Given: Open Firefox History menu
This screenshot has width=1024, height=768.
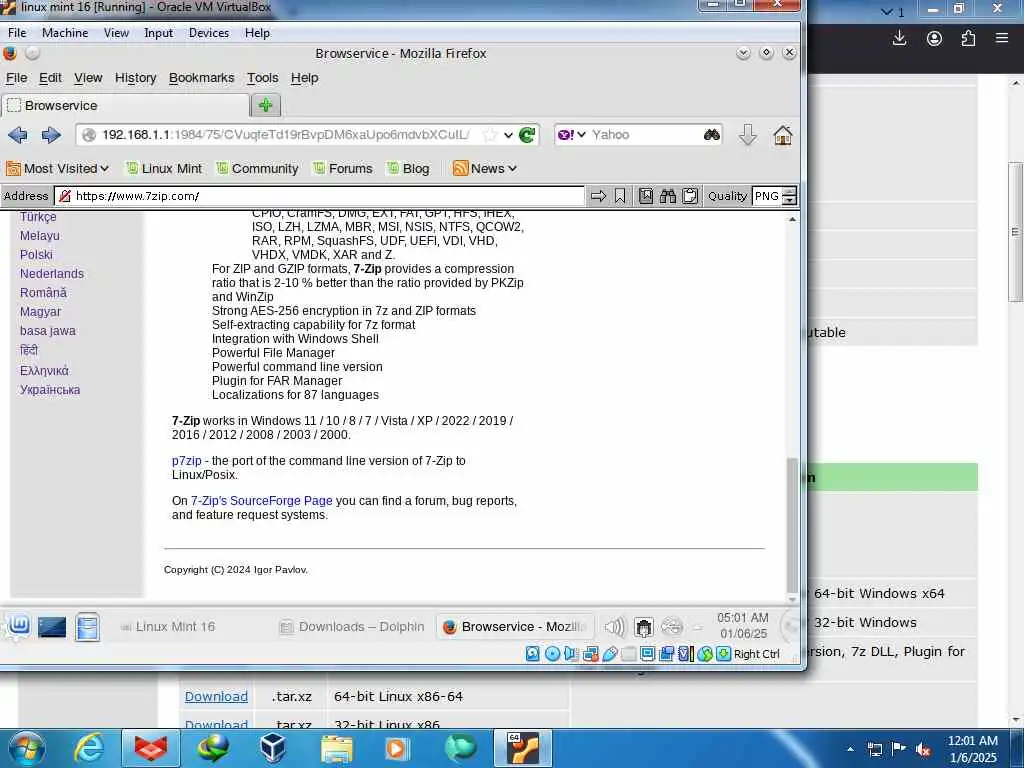Looking at the screenshot, I should pyautogui.click(x=135, y=78).
